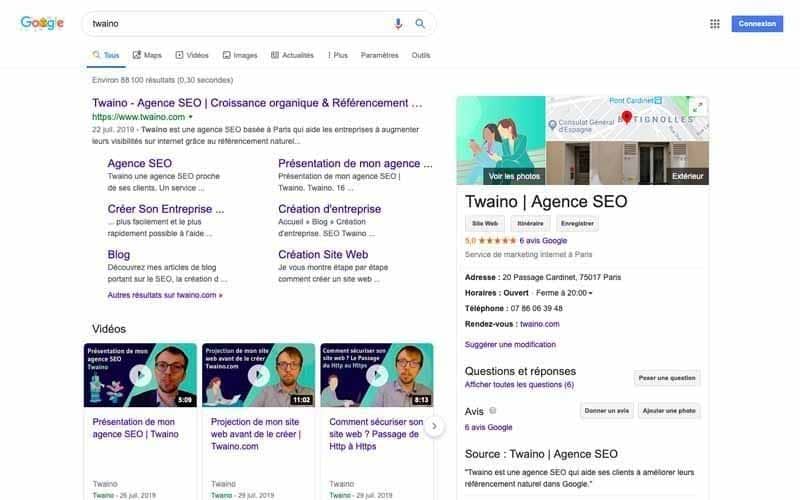Switch to the Images tab

pyautogui.click(x=240, y=55)
